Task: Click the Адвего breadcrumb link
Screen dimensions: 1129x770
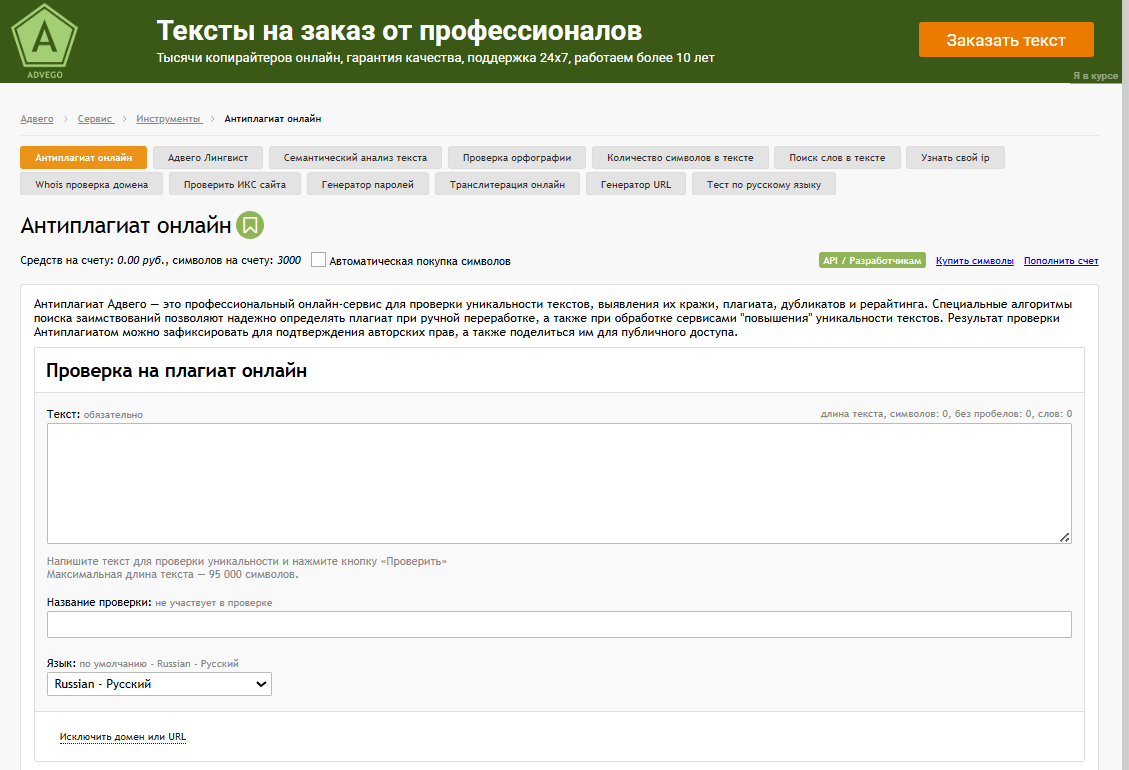Action: [x=37, y=119]
